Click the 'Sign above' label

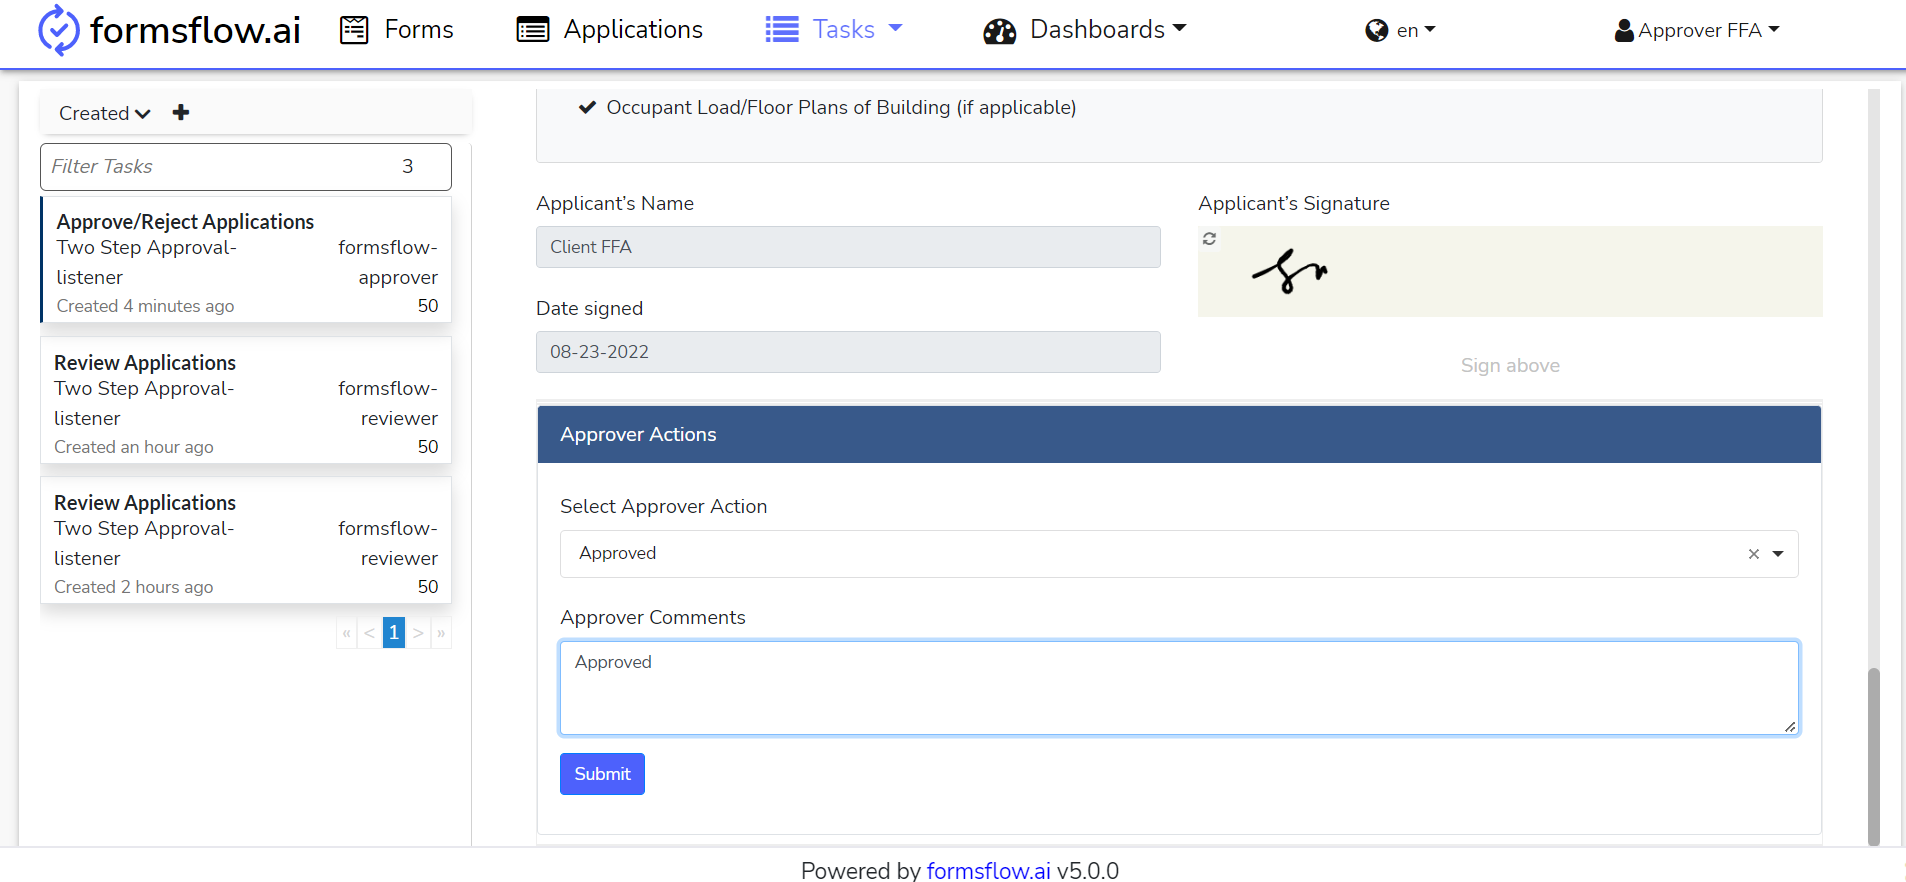coord(1510,365)
